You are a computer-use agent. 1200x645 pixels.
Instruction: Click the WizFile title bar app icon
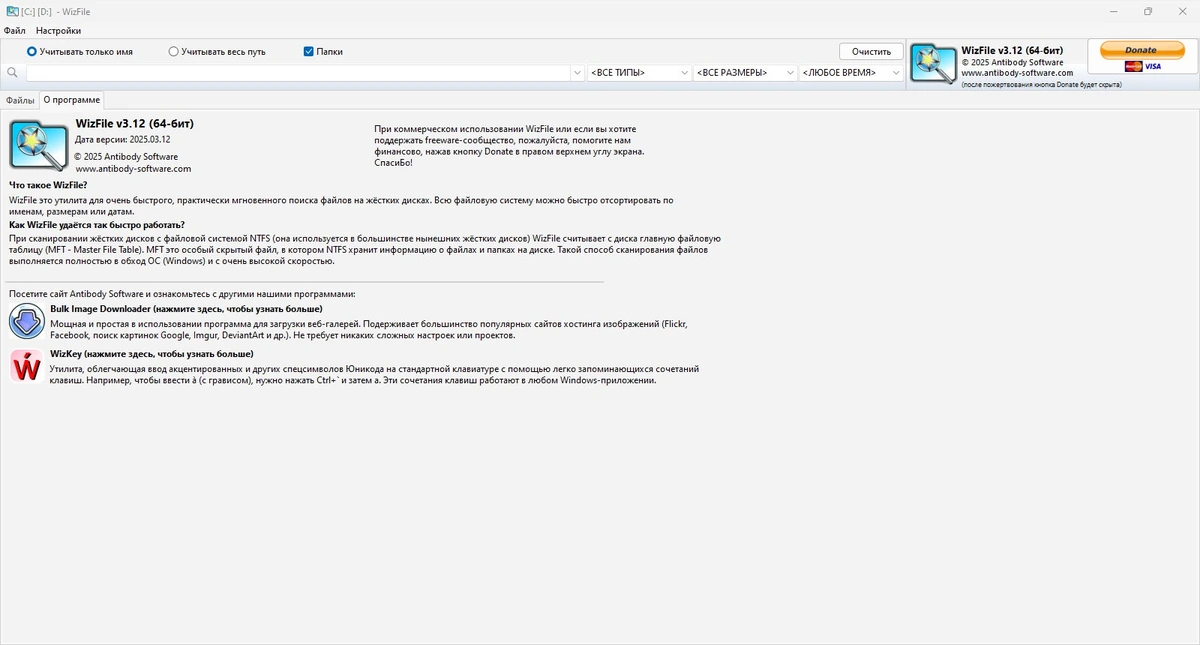10,11
